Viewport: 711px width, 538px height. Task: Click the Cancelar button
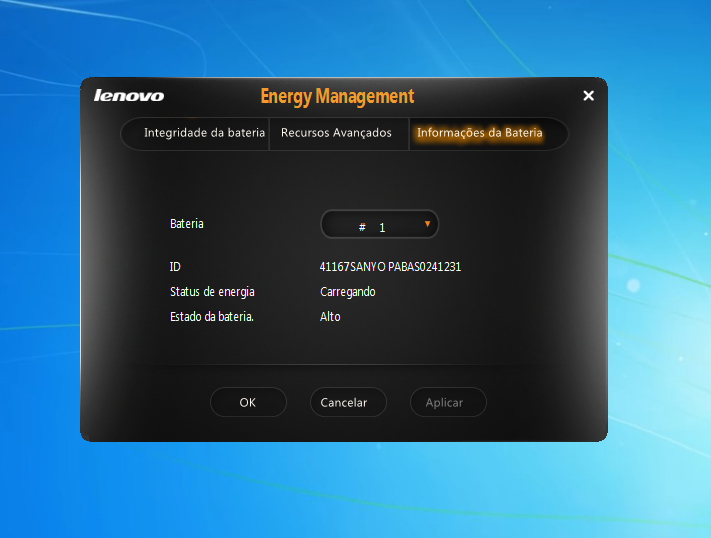[348, 402]
